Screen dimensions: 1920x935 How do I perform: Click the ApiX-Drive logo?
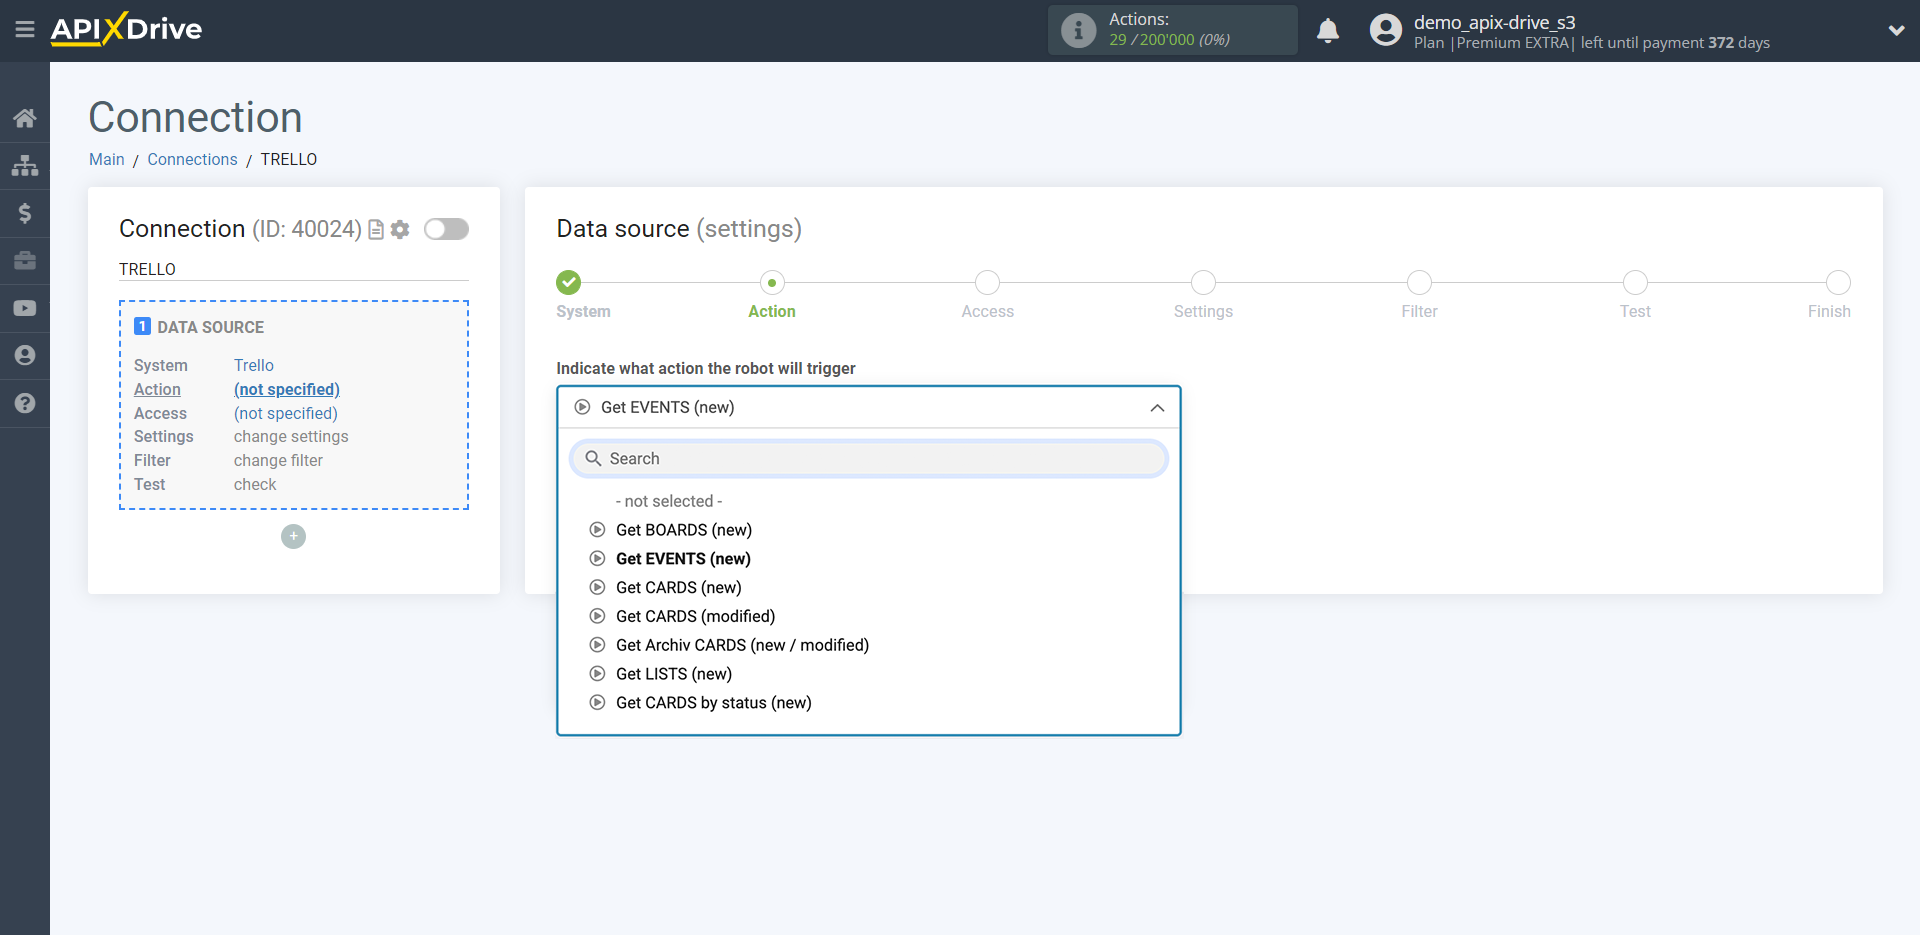(x=126, y=29)
